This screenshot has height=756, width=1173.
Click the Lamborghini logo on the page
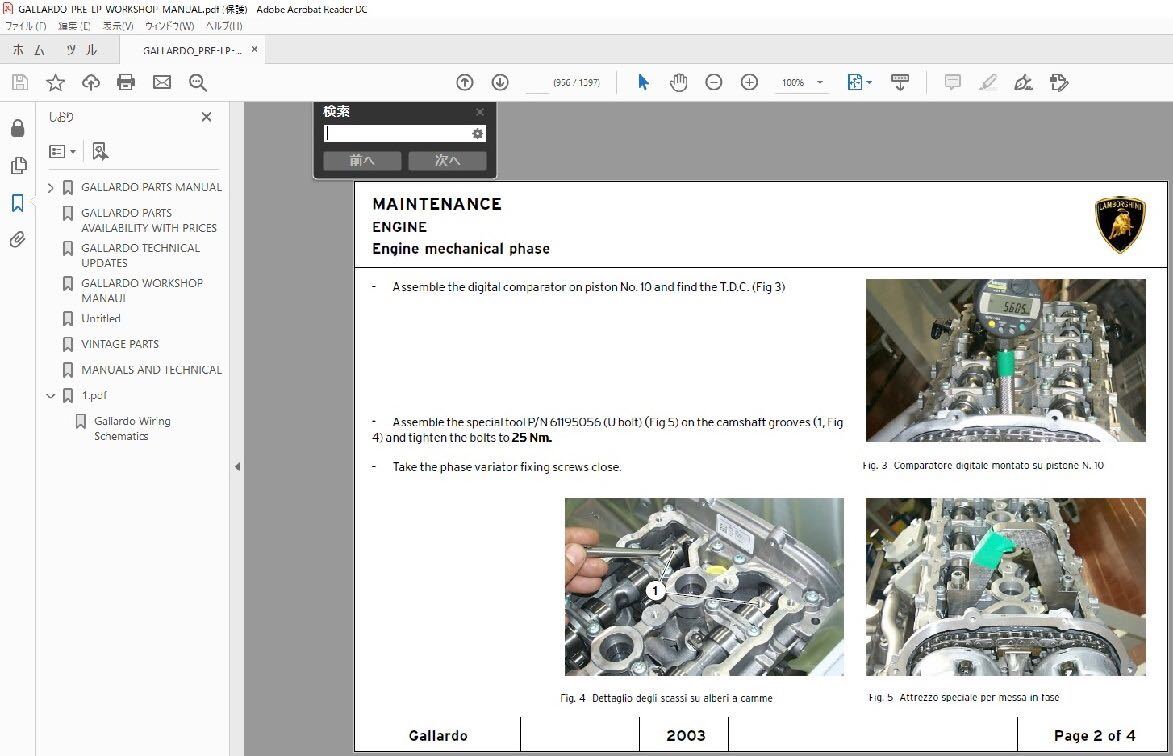(x=1120, y=224)
